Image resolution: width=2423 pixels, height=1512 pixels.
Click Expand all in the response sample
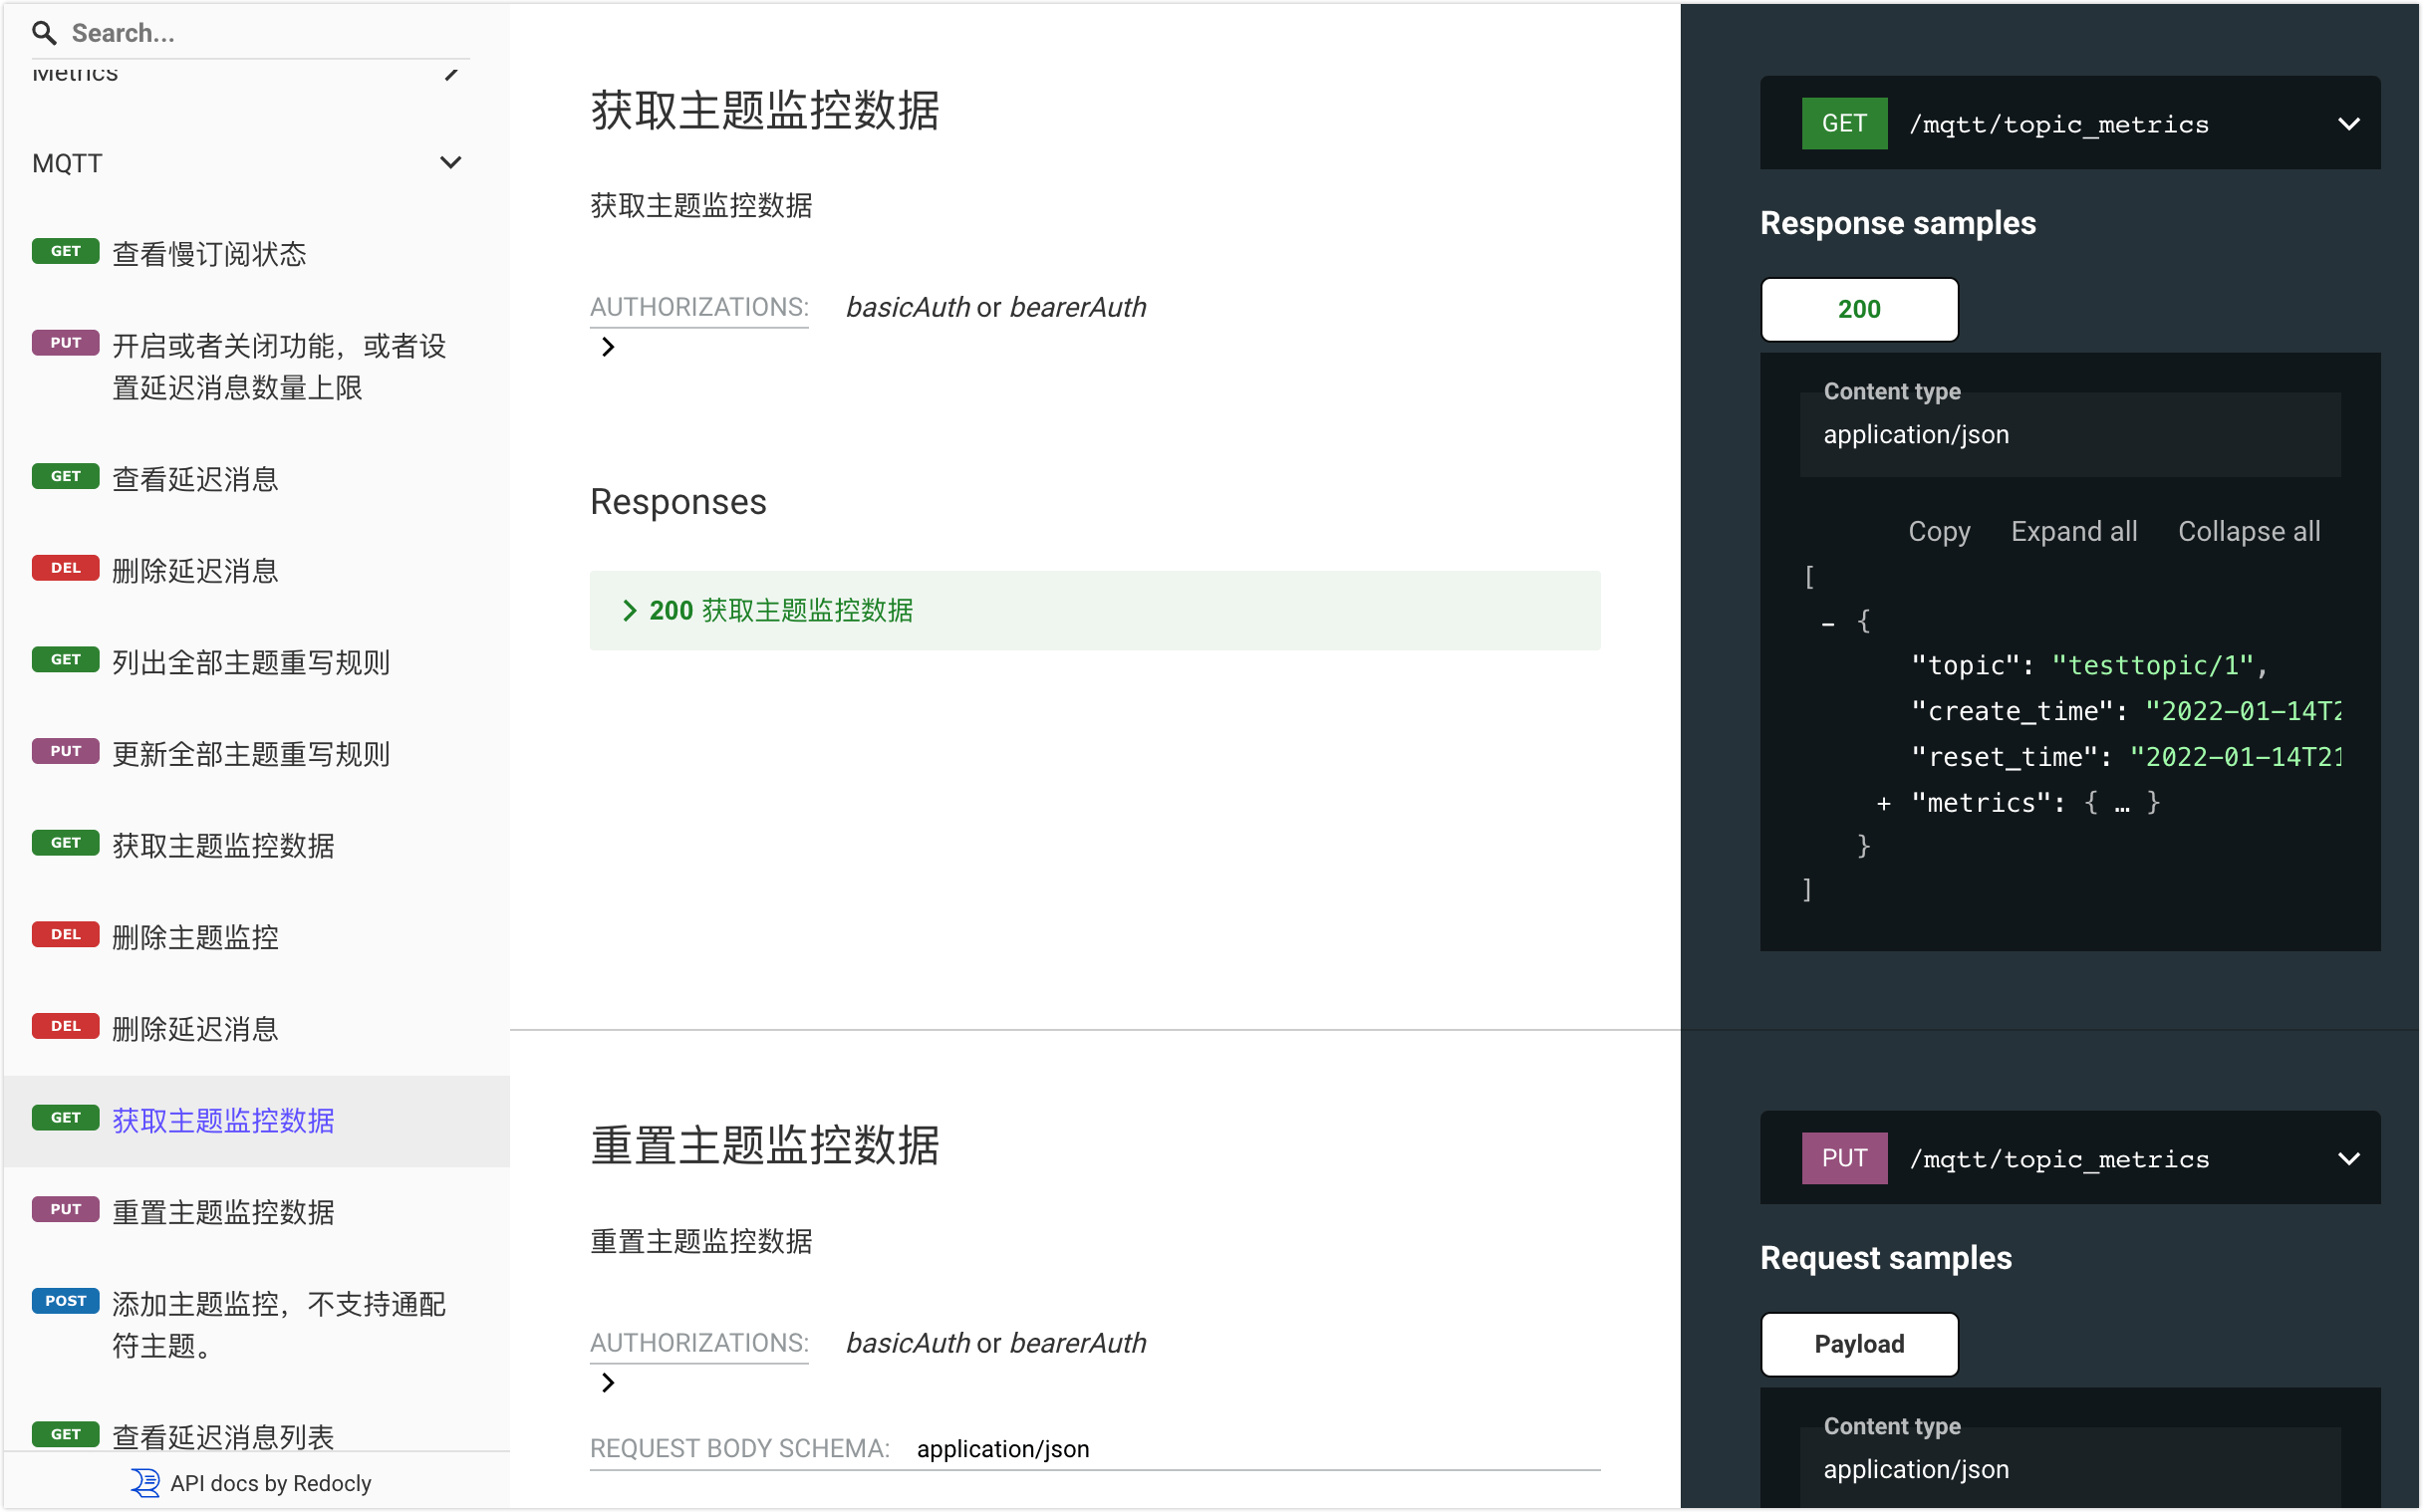point(2073,531)
